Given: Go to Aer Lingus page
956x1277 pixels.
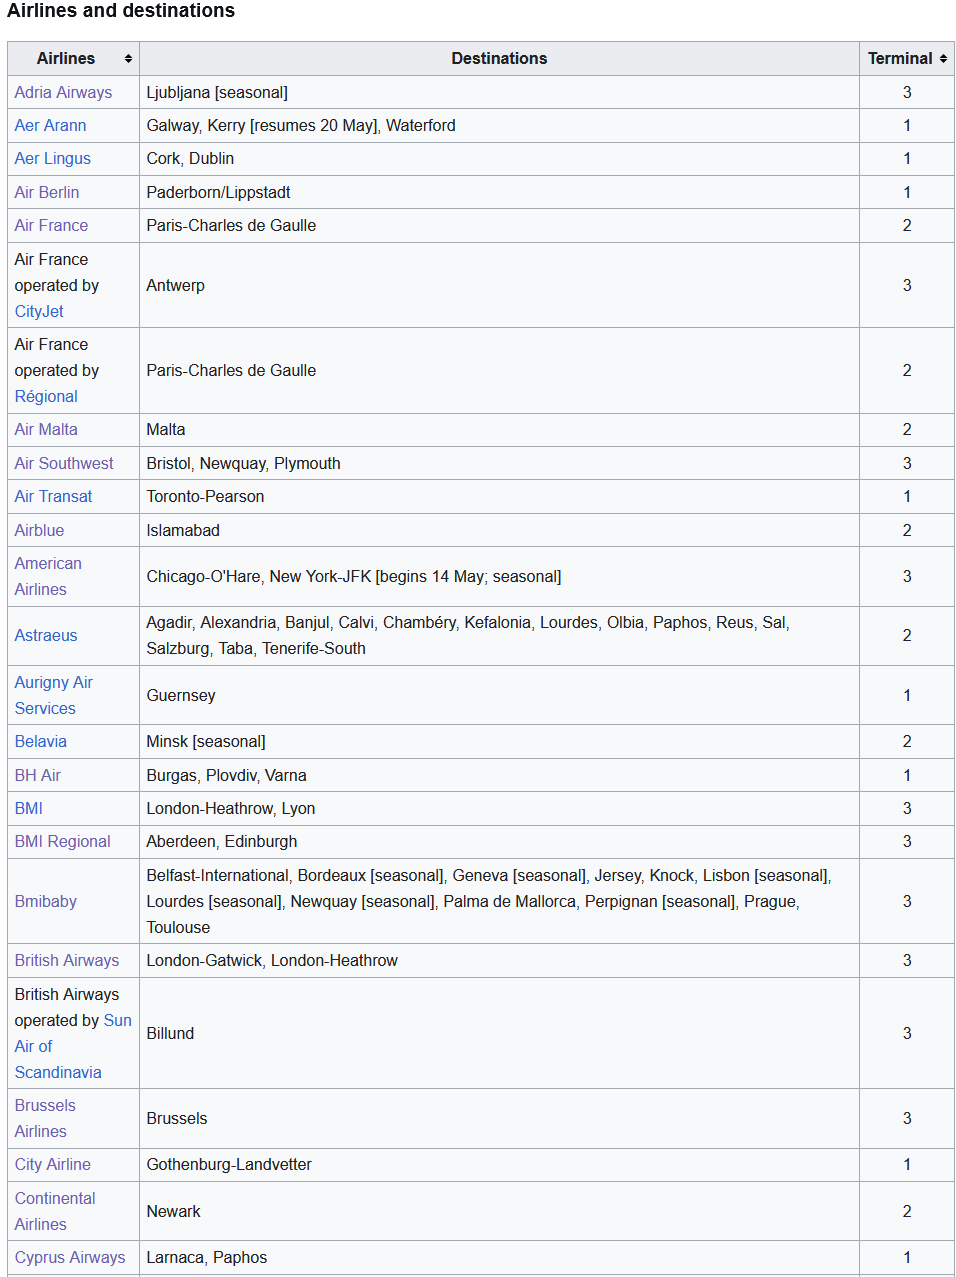Looking at the screenshot, I should click(52, 158).
